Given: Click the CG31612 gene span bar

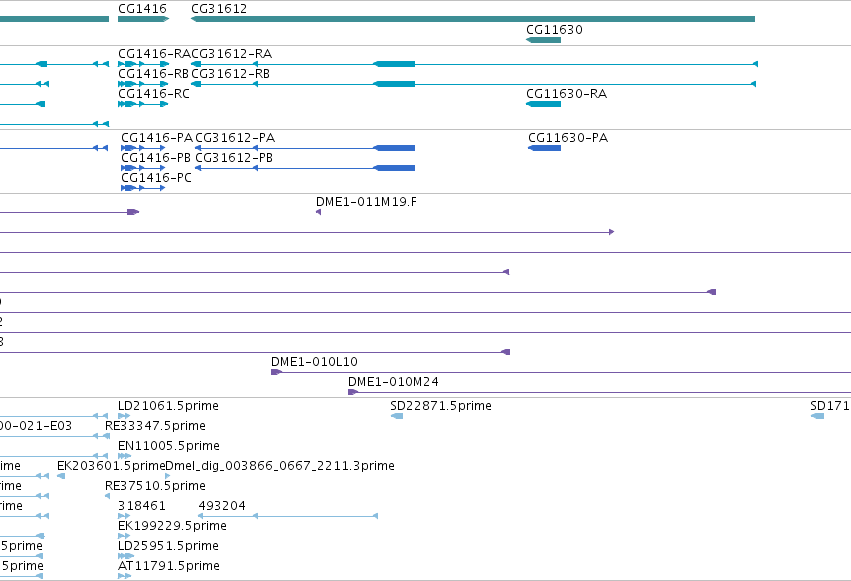Looking at the screenshot, I should 473,19.
